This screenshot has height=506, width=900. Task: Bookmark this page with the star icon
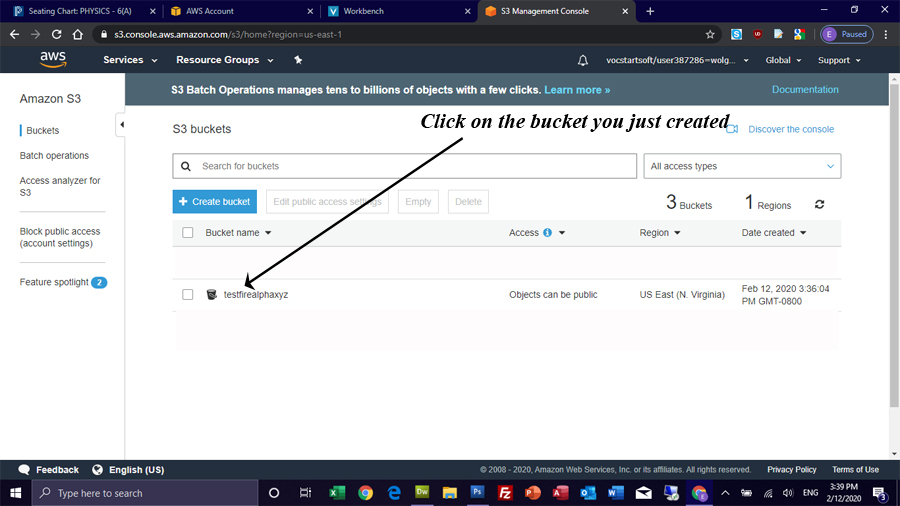click(711, 34)
